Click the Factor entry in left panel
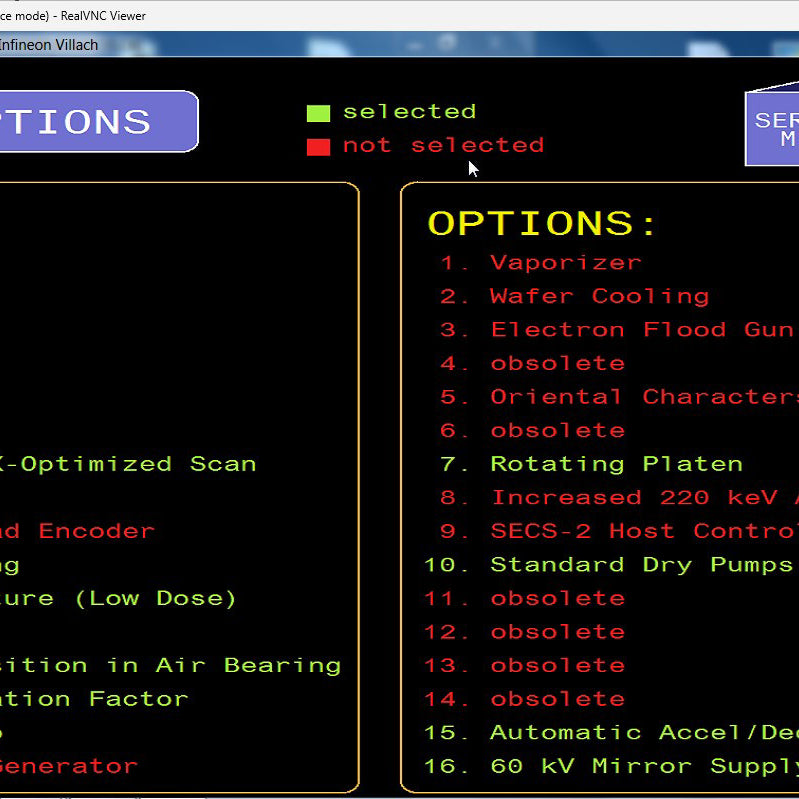799x799 pixels. (x=94, y=699)
